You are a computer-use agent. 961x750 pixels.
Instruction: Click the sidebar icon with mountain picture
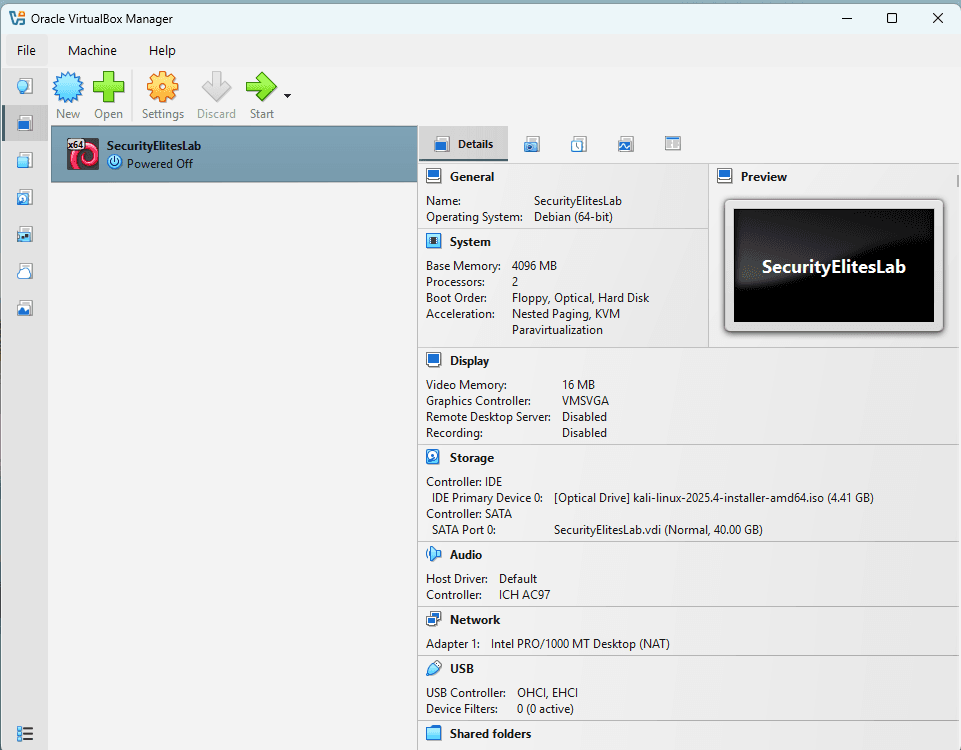25,308
